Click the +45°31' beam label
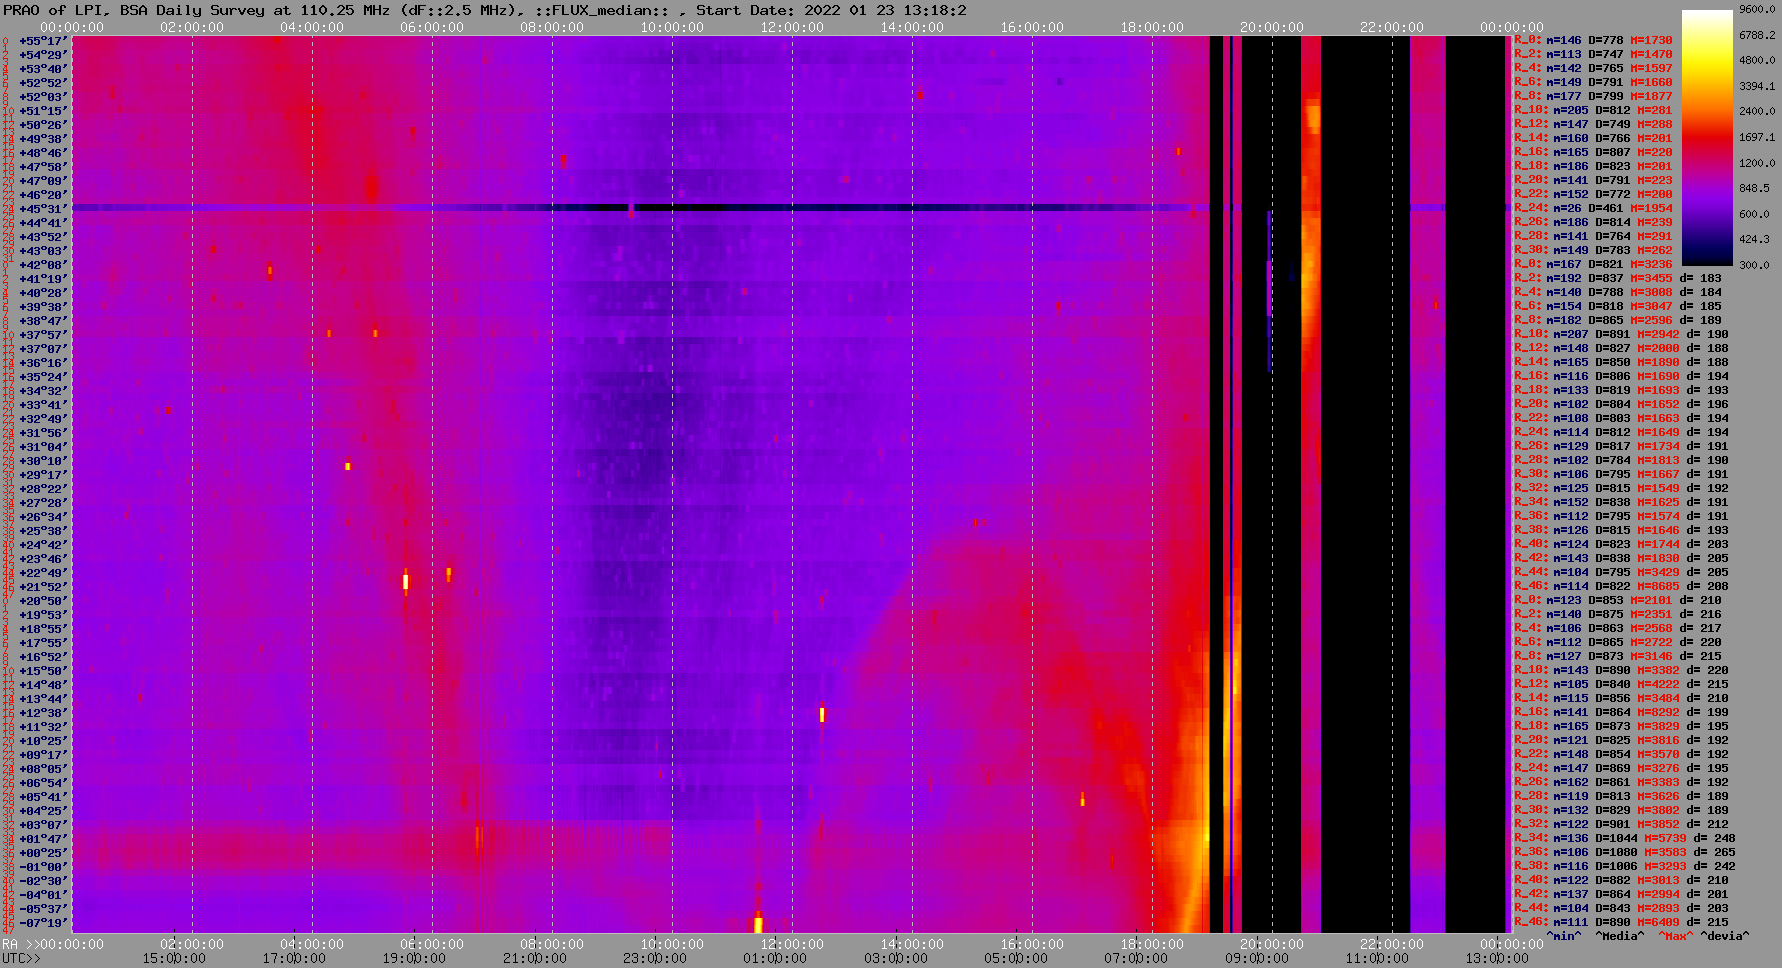 [43, 209]
